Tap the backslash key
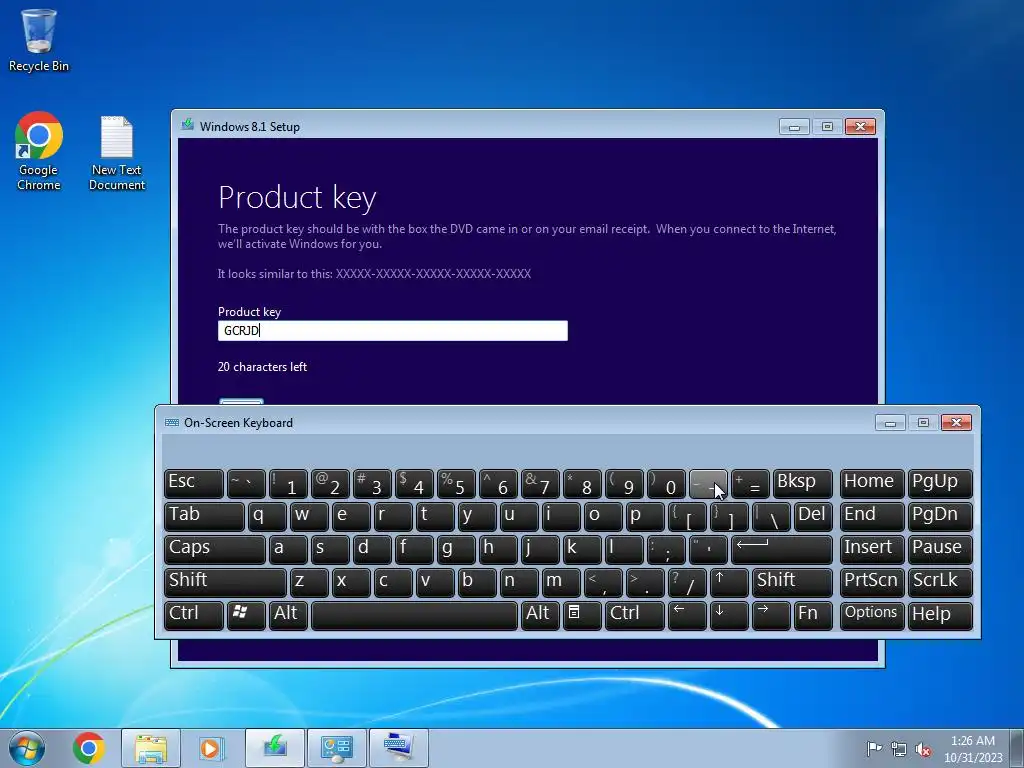 point(771,516)
